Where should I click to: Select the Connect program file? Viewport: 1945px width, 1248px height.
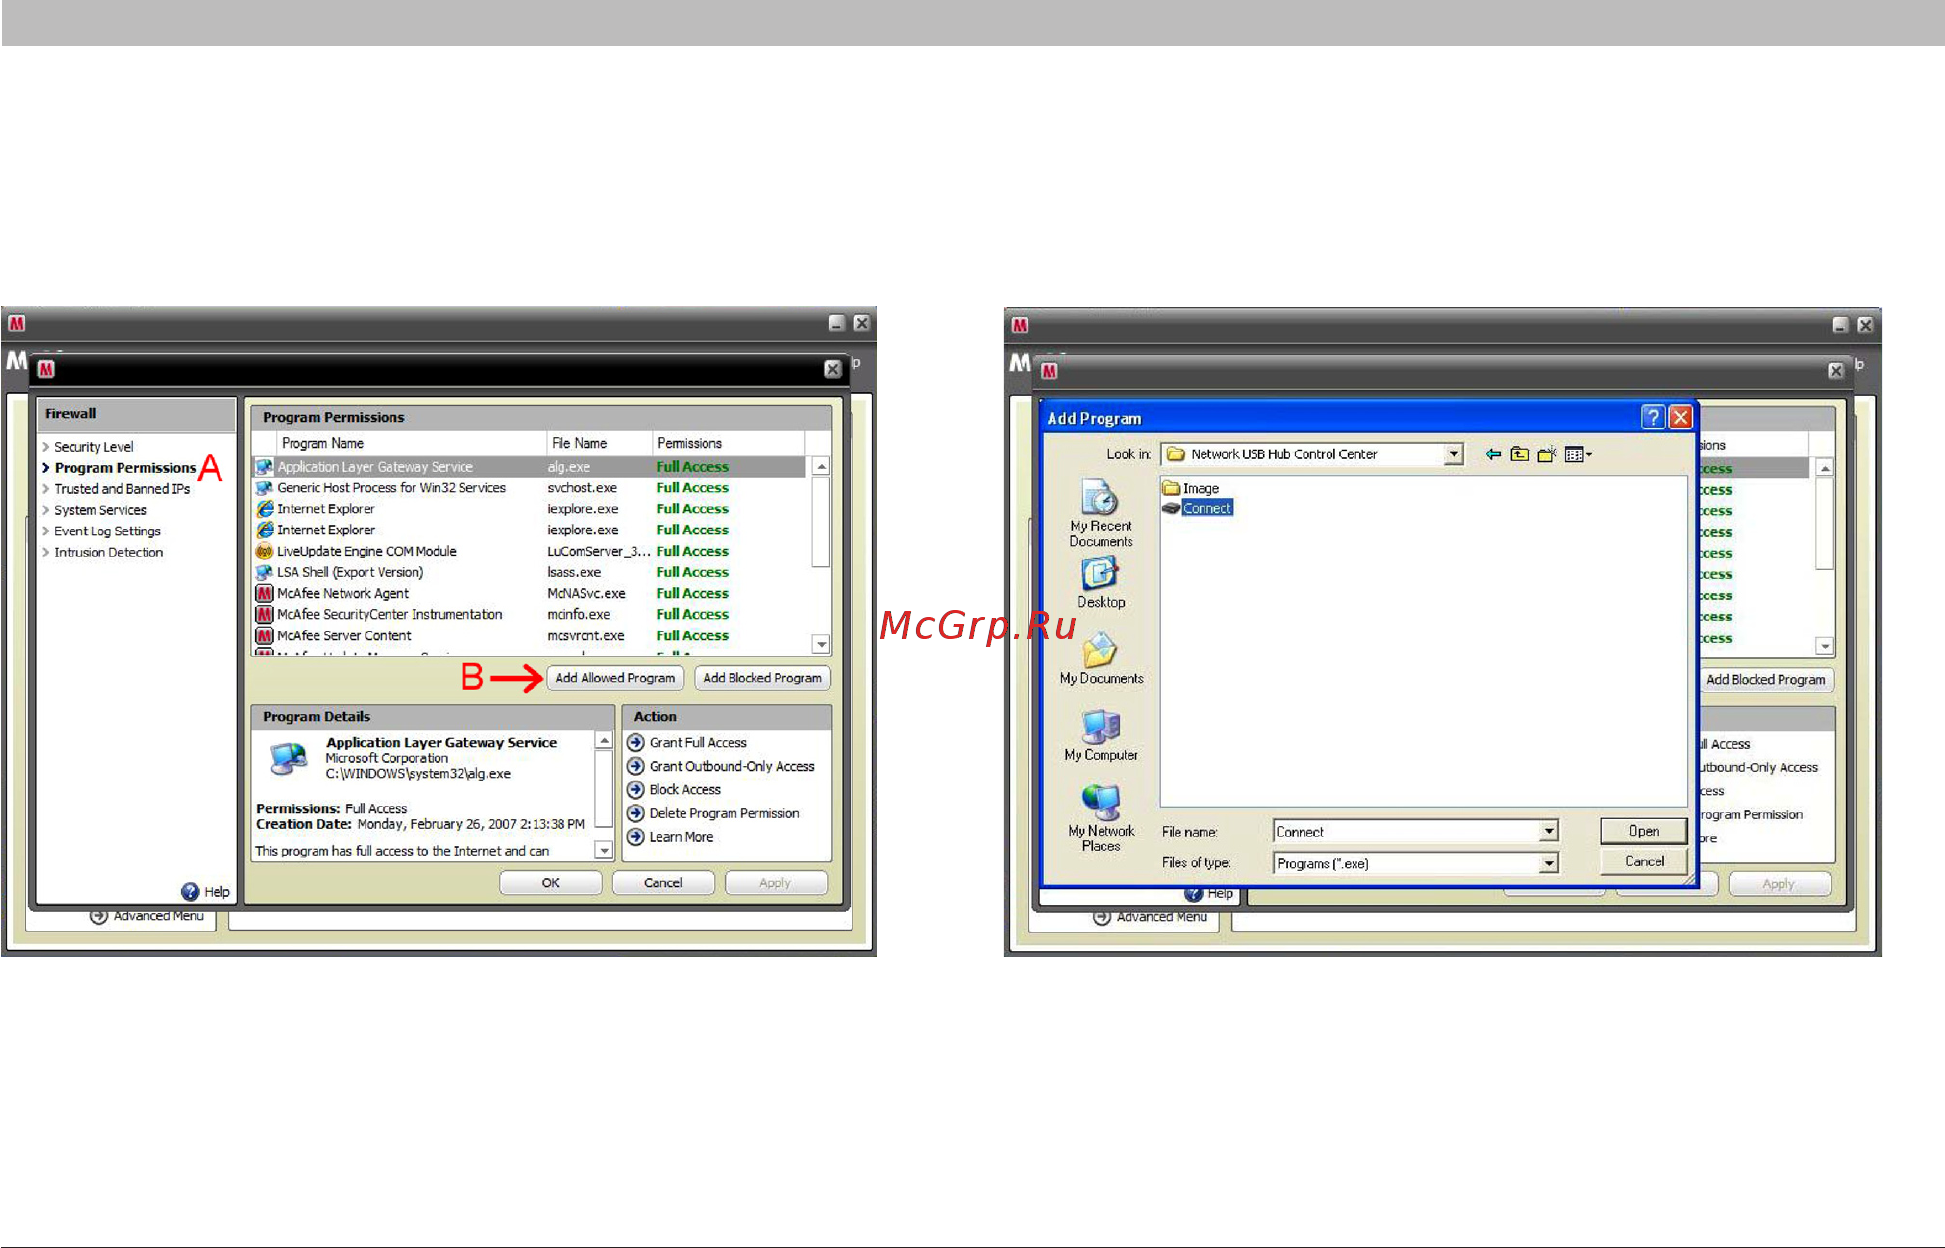click(x=1197, y=508)
